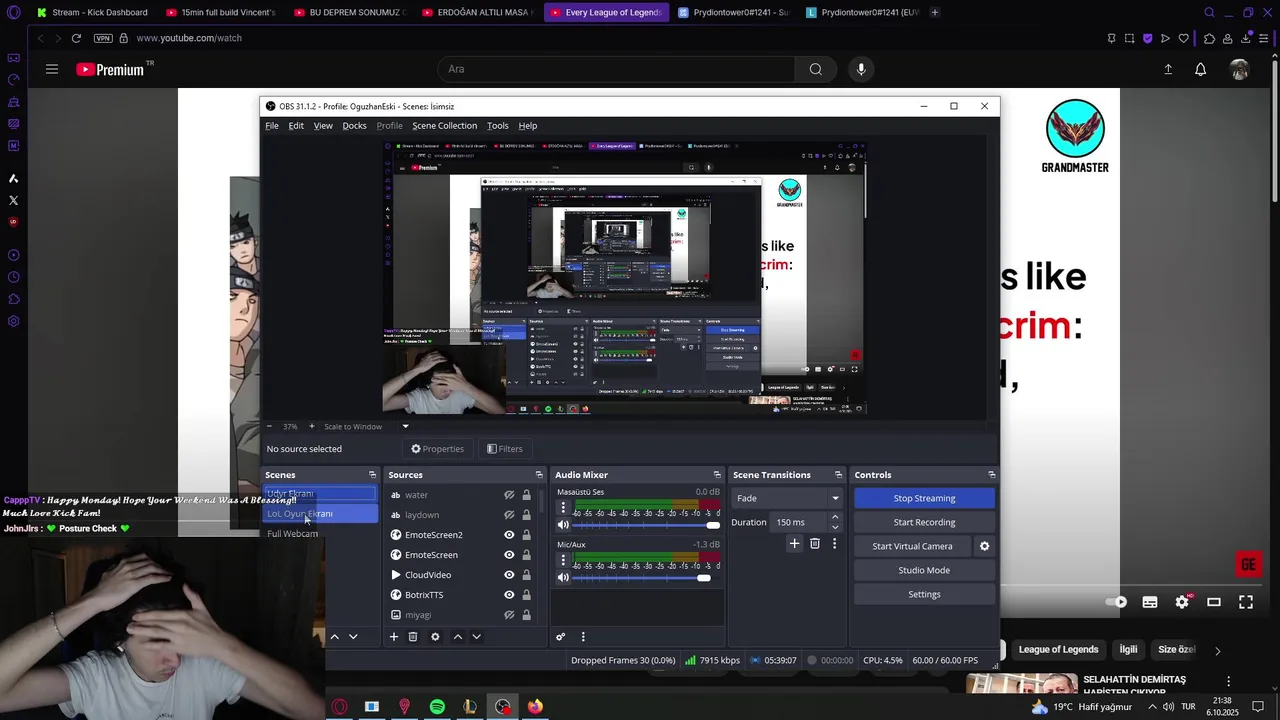
Task: Move scene up in Scenes dock
Action: point(335,637)
